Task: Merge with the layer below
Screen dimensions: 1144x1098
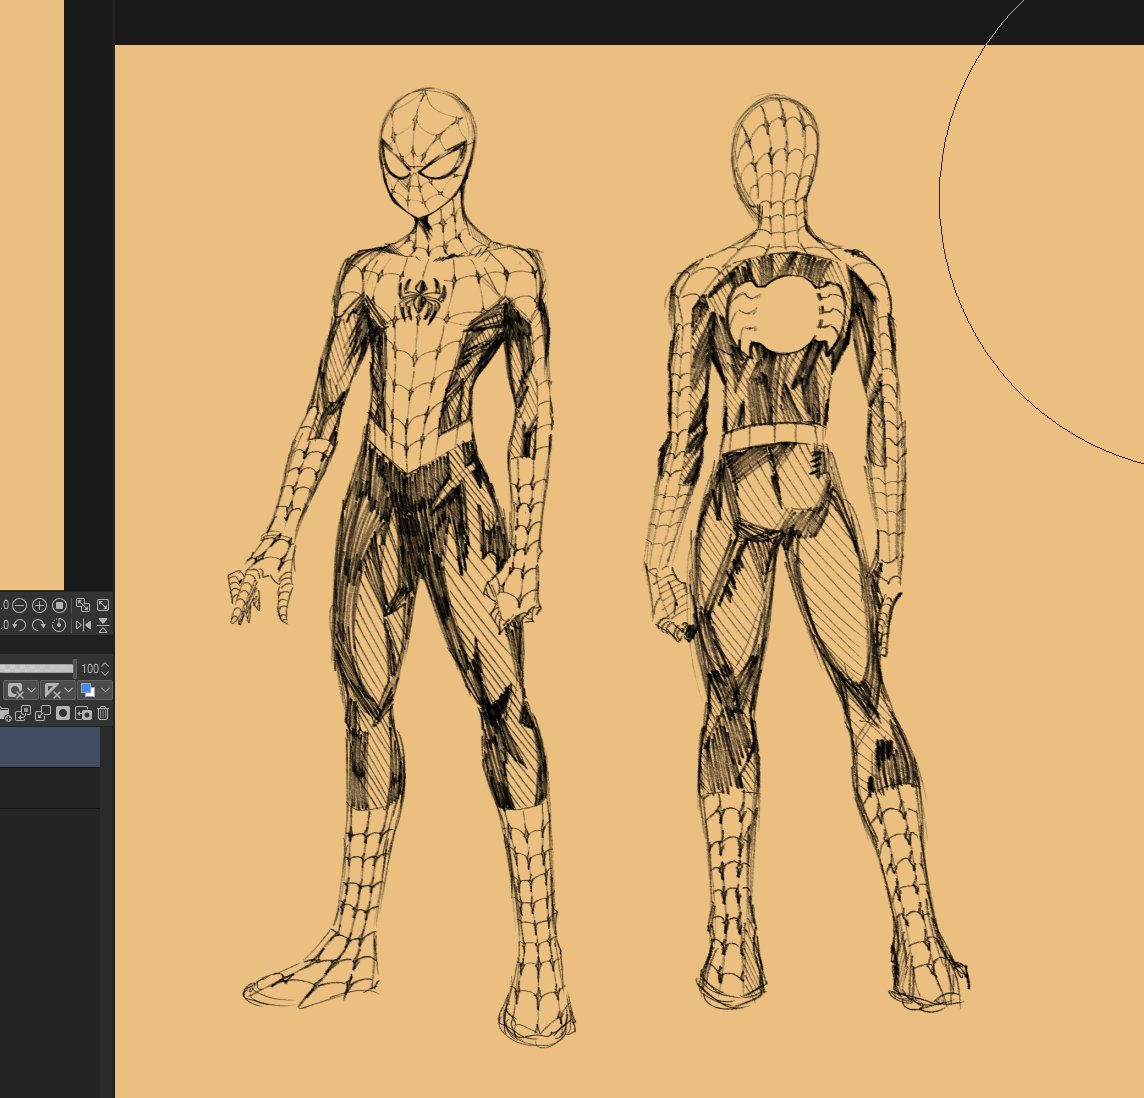Action: (43, 713)
